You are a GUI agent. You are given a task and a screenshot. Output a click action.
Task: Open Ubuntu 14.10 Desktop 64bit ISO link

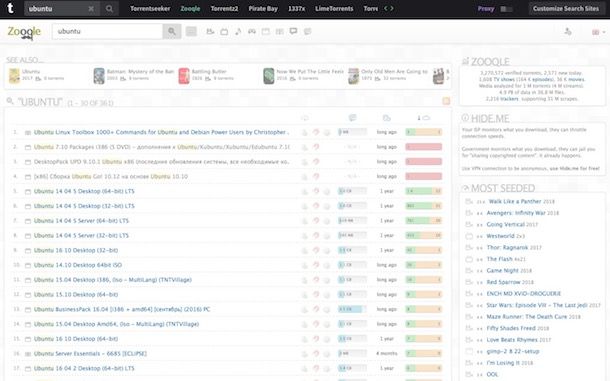pos(78,265)
